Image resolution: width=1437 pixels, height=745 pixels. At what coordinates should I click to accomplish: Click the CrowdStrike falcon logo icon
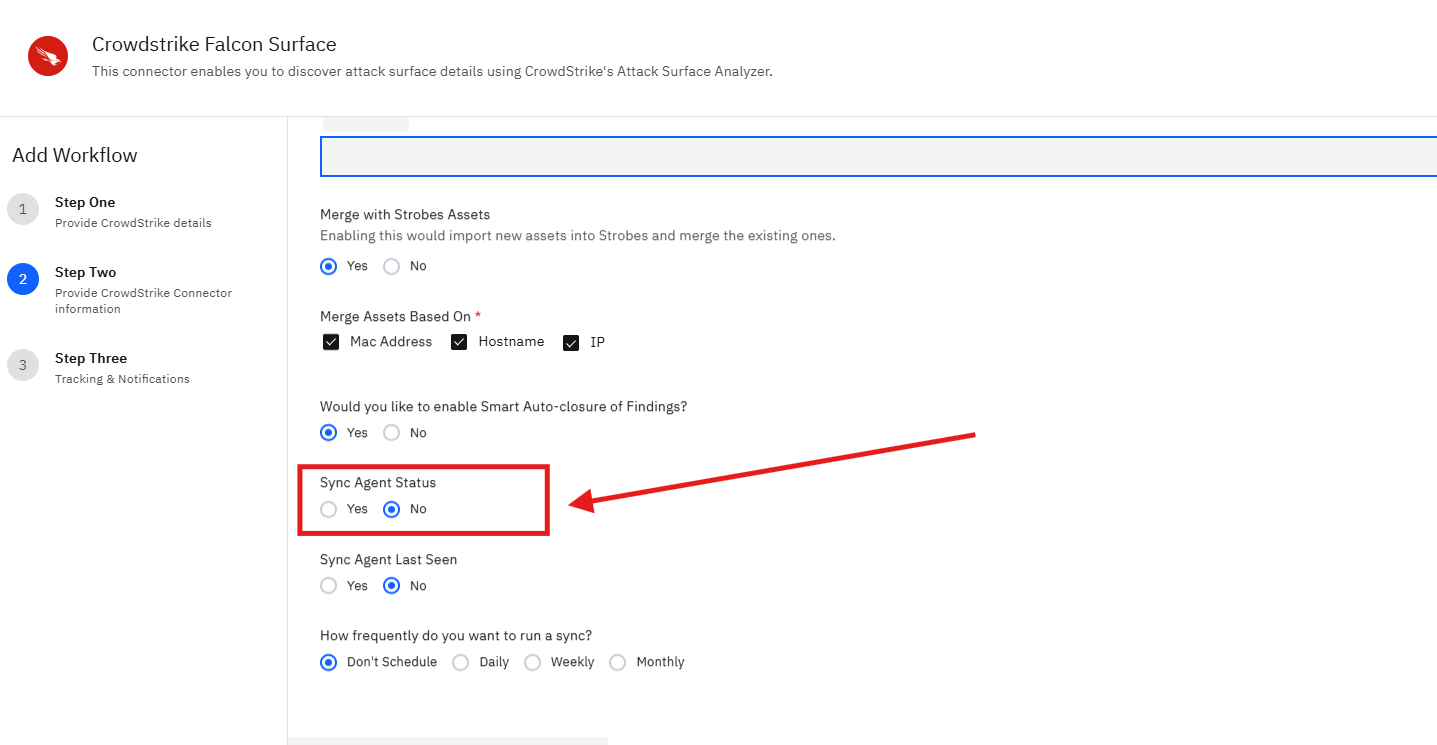tap(48, 56)
